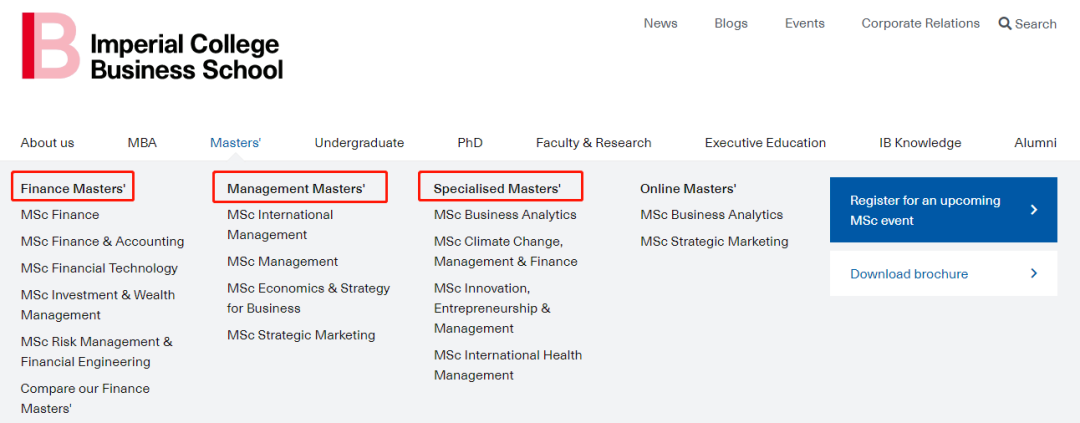Open the Blogs link
The width and height of the screenshot is (1080, 423).
pyautogui.click(x=731, y=23)
